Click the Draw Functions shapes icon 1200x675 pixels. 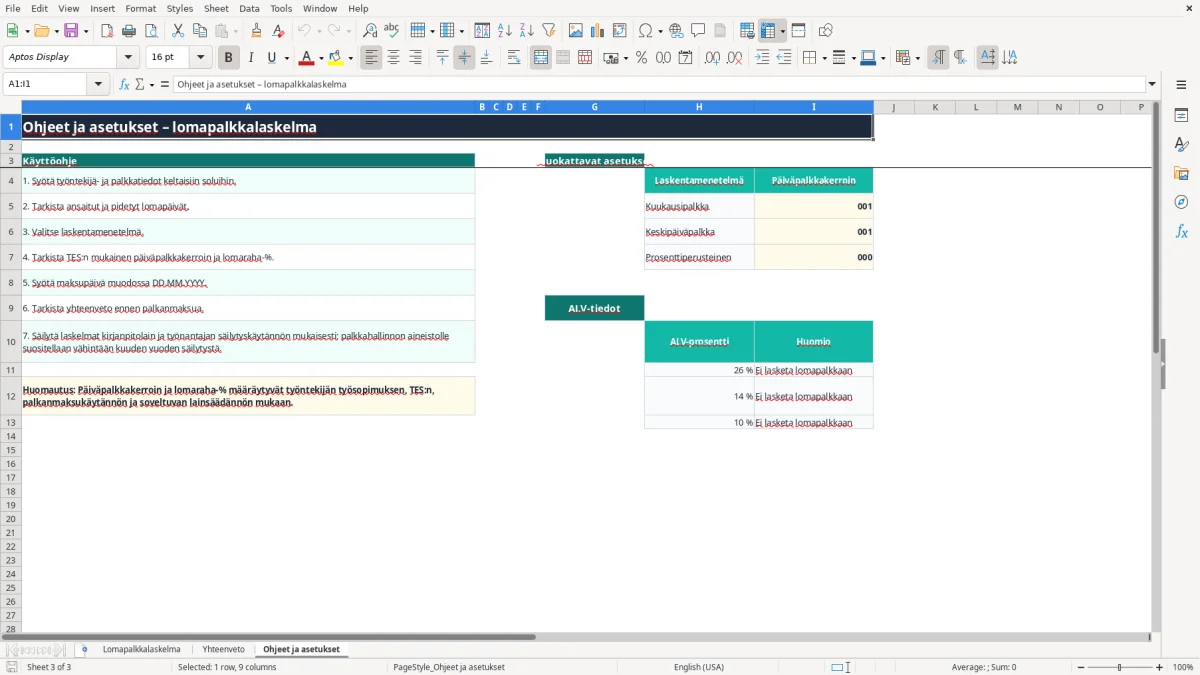(825, 31)
